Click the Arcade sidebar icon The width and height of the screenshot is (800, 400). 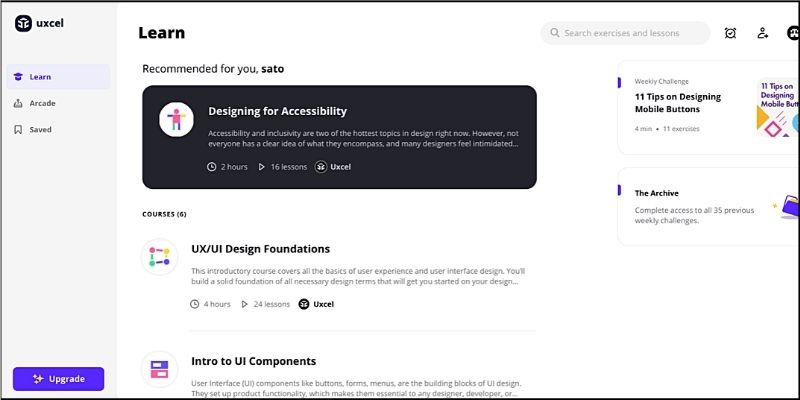click(19, 103)
